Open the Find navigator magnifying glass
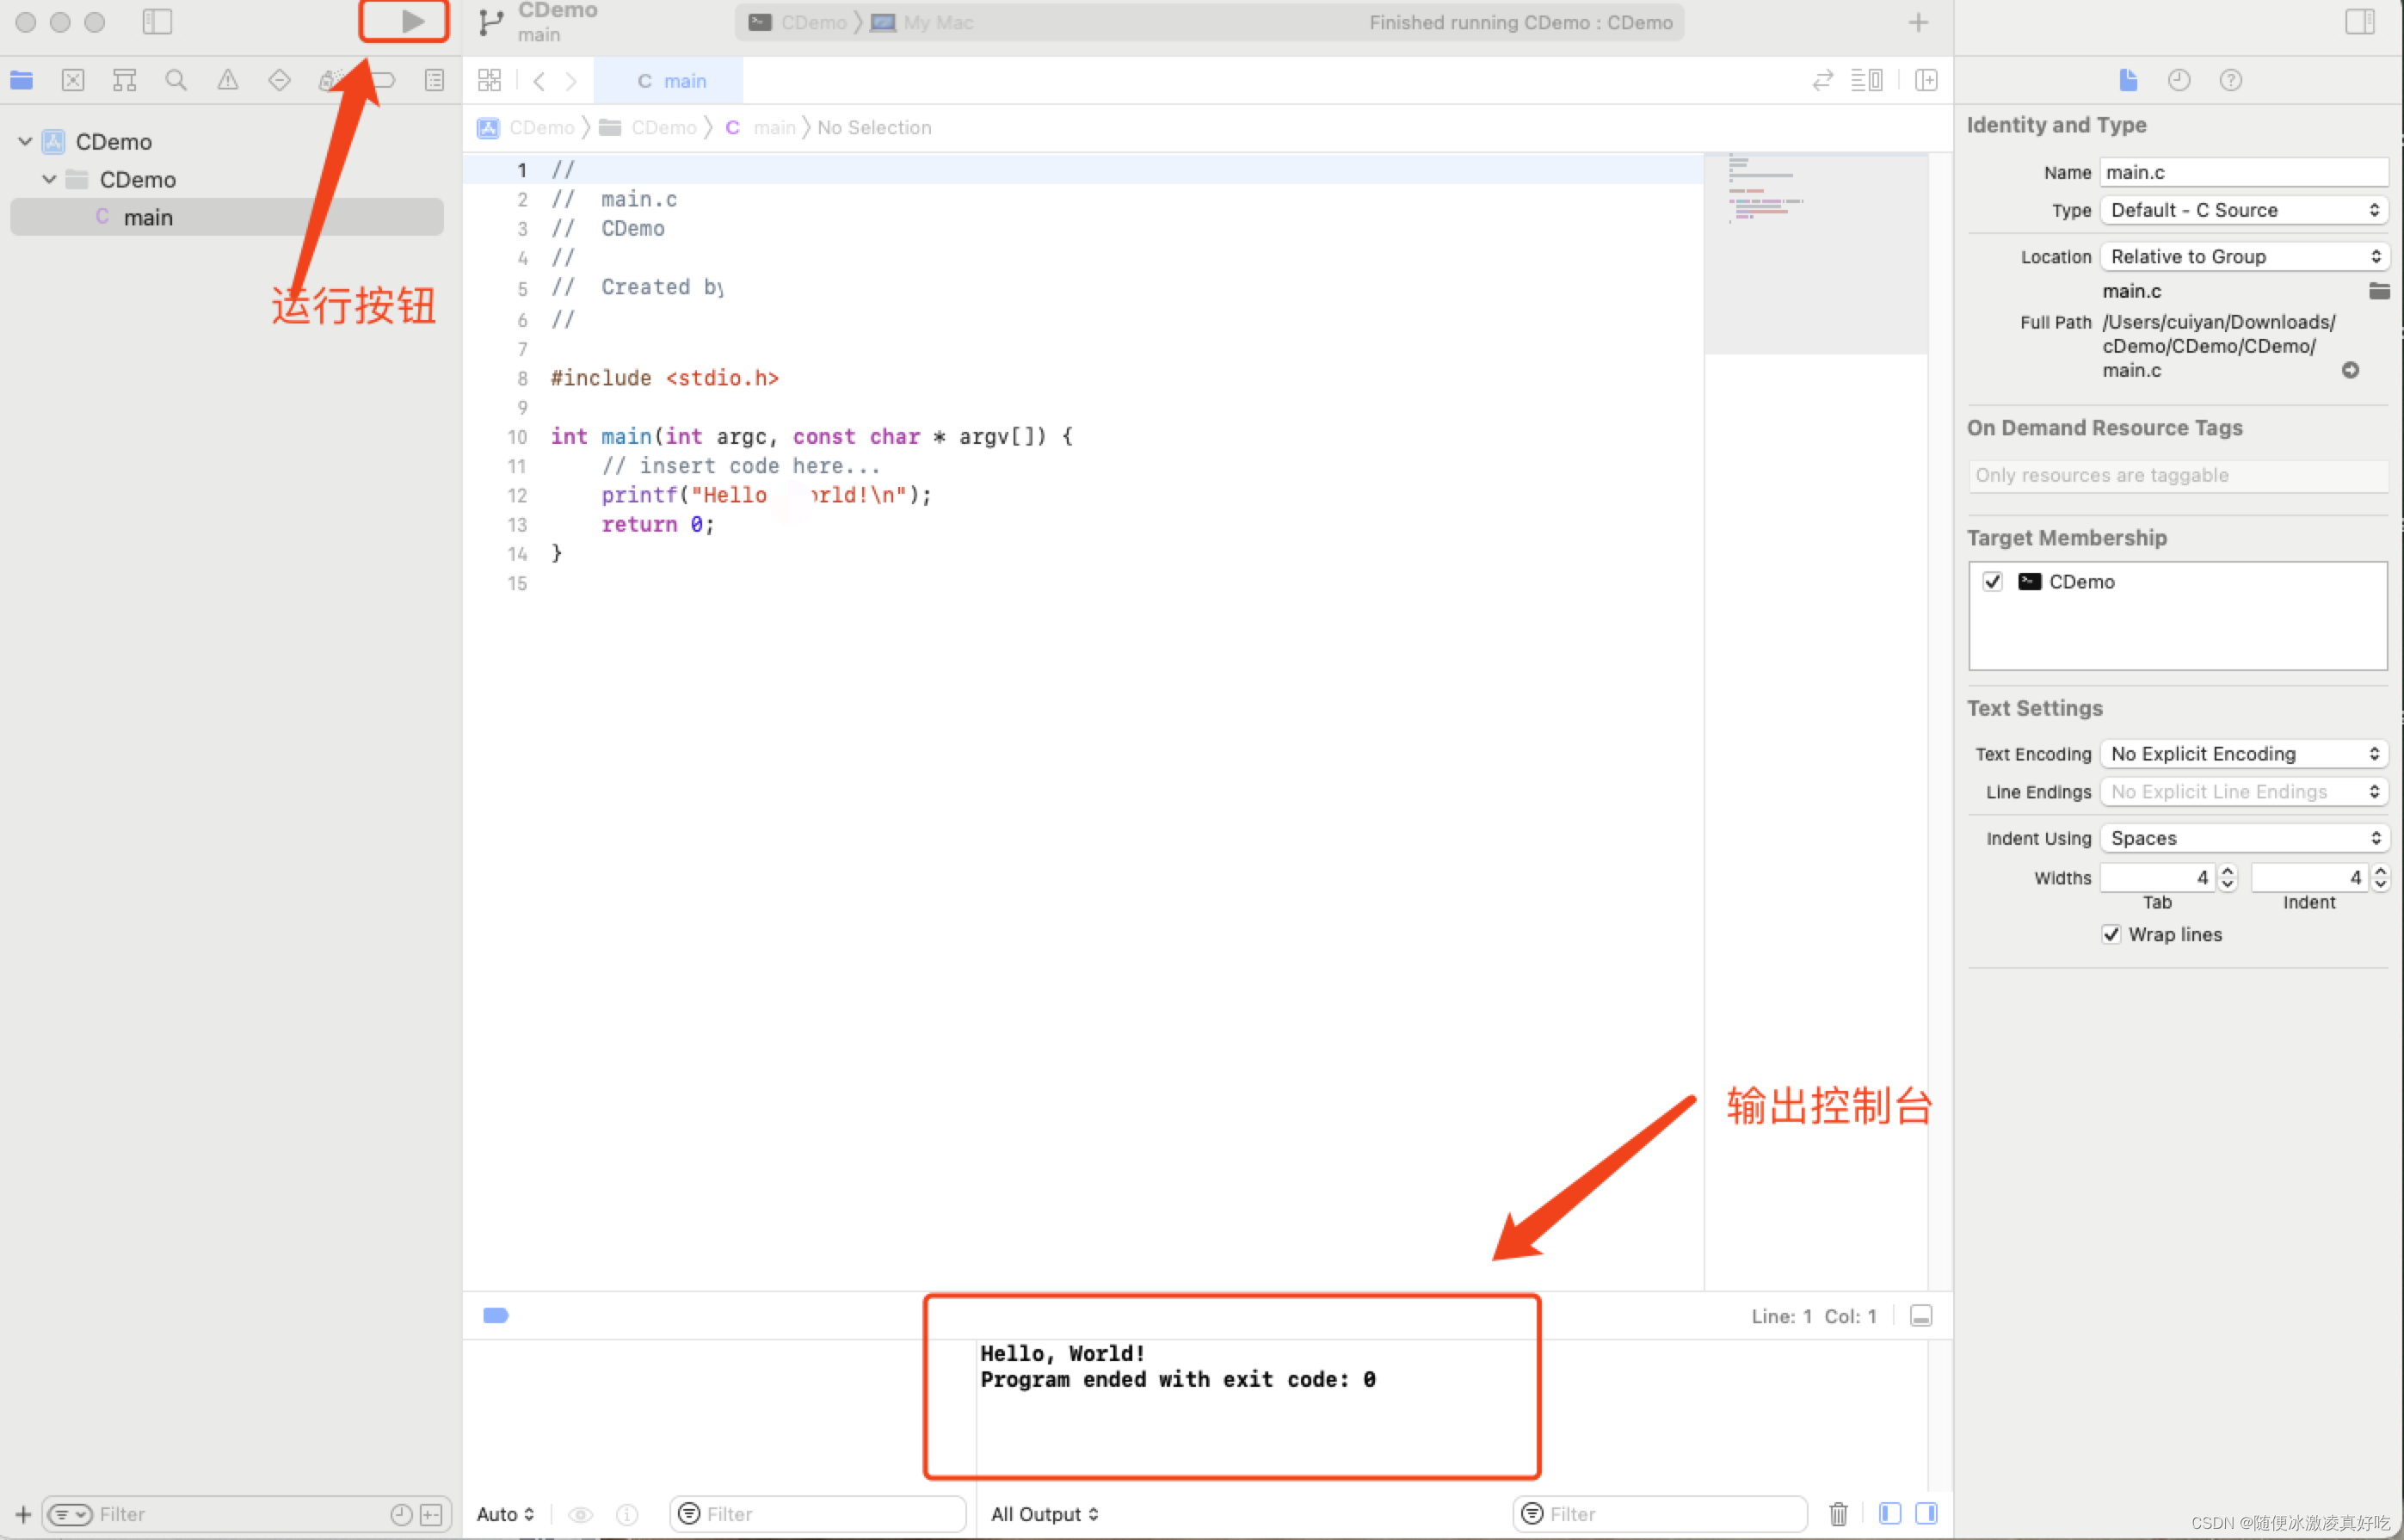Image resolution: width=2404 pixels, height=1540 pixels. point(176,80)
